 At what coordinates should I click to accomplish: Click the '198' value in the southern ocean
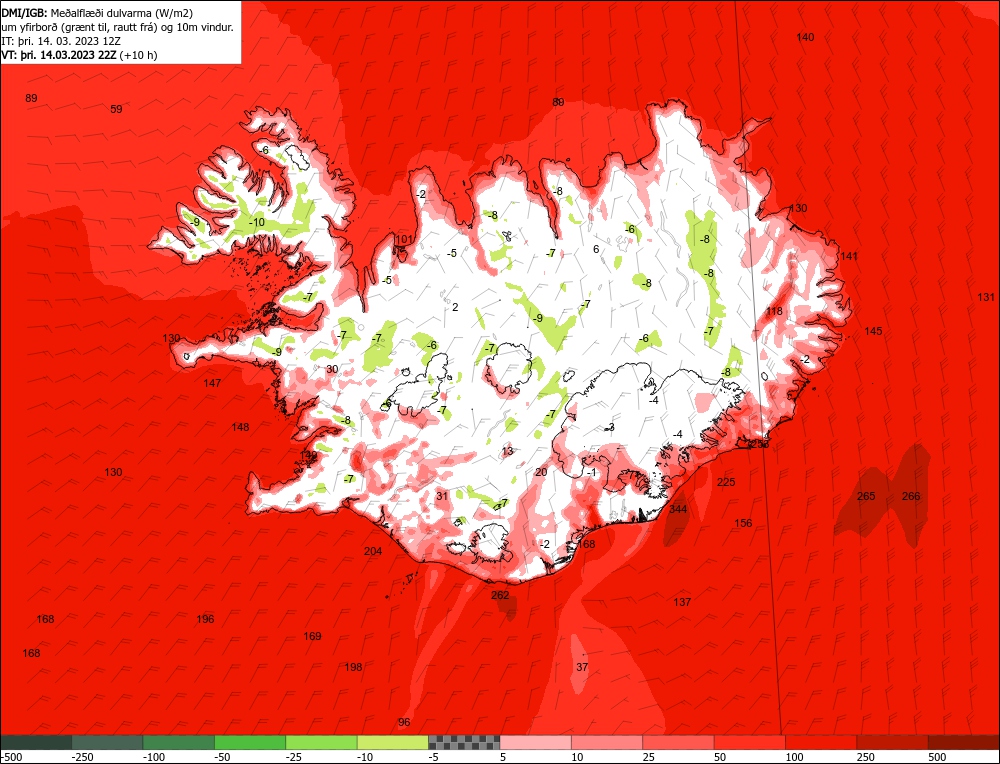353,667
